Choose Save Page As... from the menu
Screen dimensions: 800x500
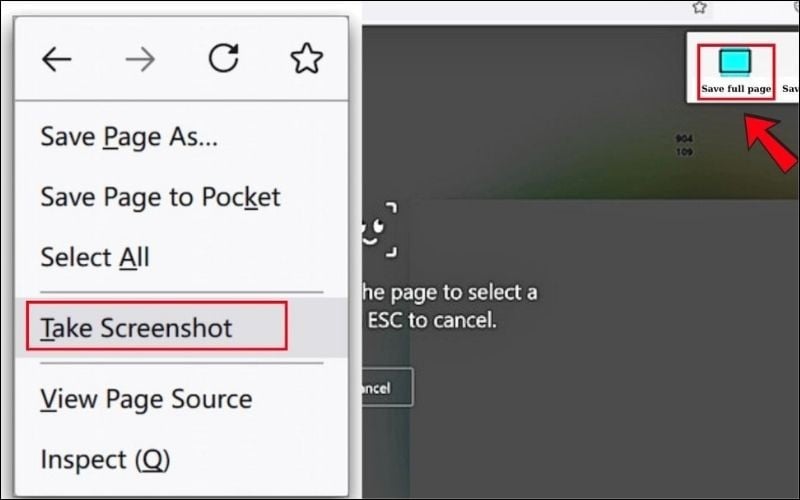(x=129, y=137)
